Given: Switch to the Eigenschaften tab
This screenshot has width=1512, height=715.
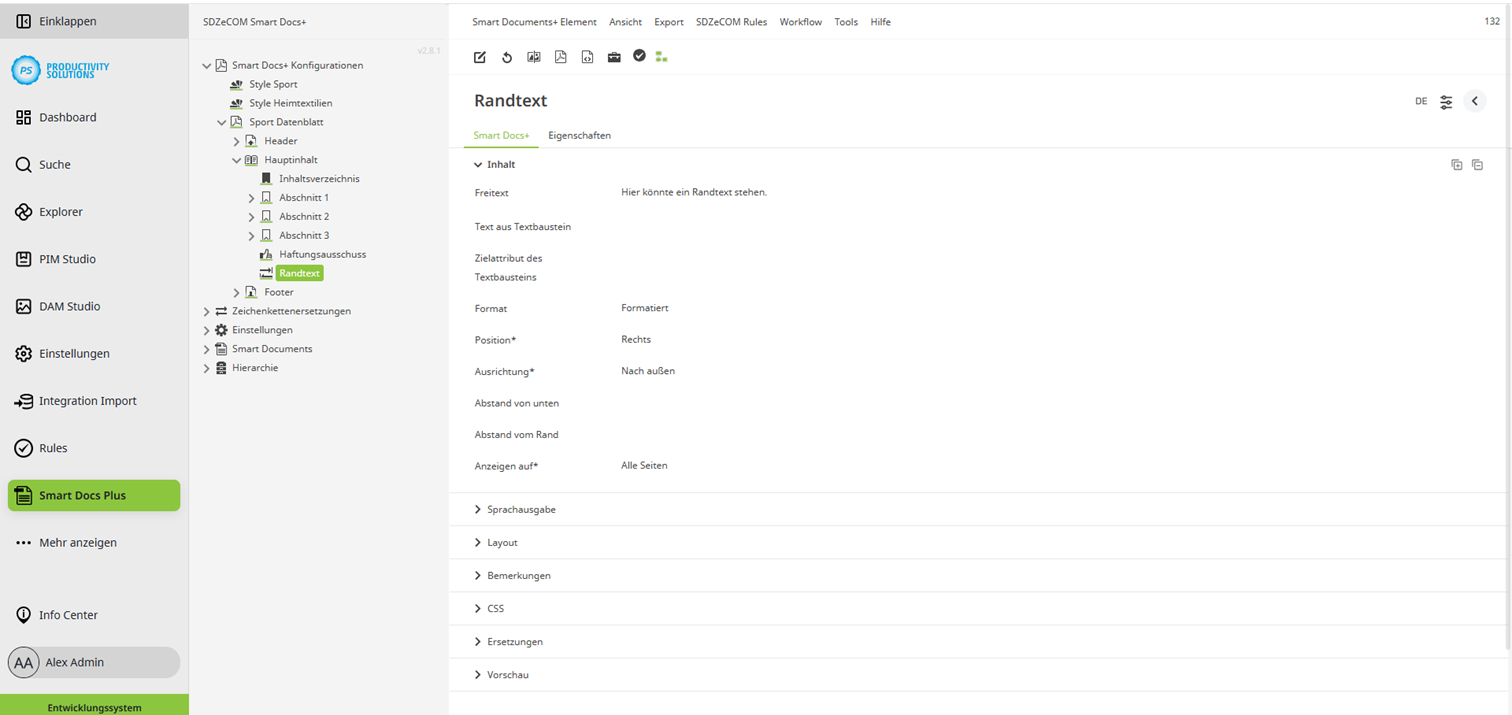Looking at the screenshot, I should coord(580,135).
